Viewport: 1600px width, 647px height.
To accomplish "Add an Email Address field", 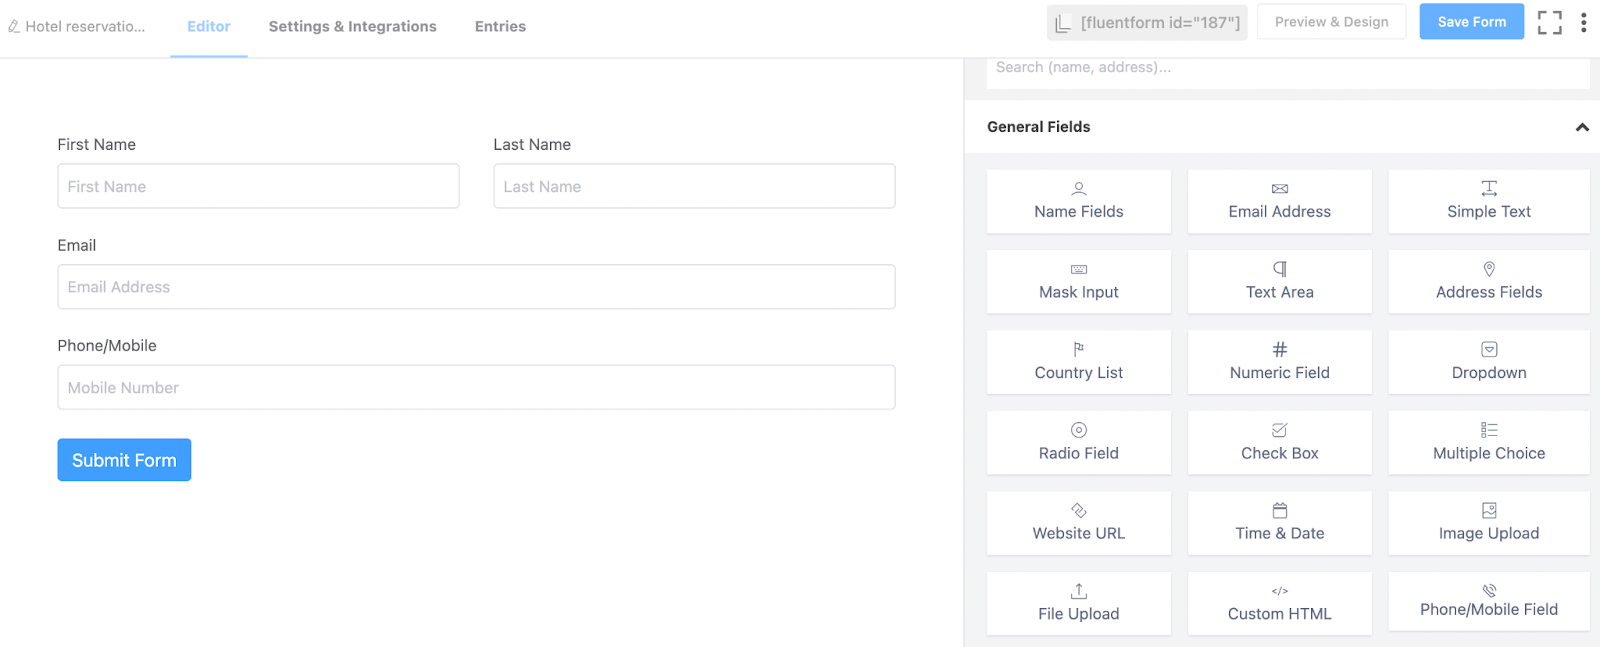I will click(x=1279, y=201).
